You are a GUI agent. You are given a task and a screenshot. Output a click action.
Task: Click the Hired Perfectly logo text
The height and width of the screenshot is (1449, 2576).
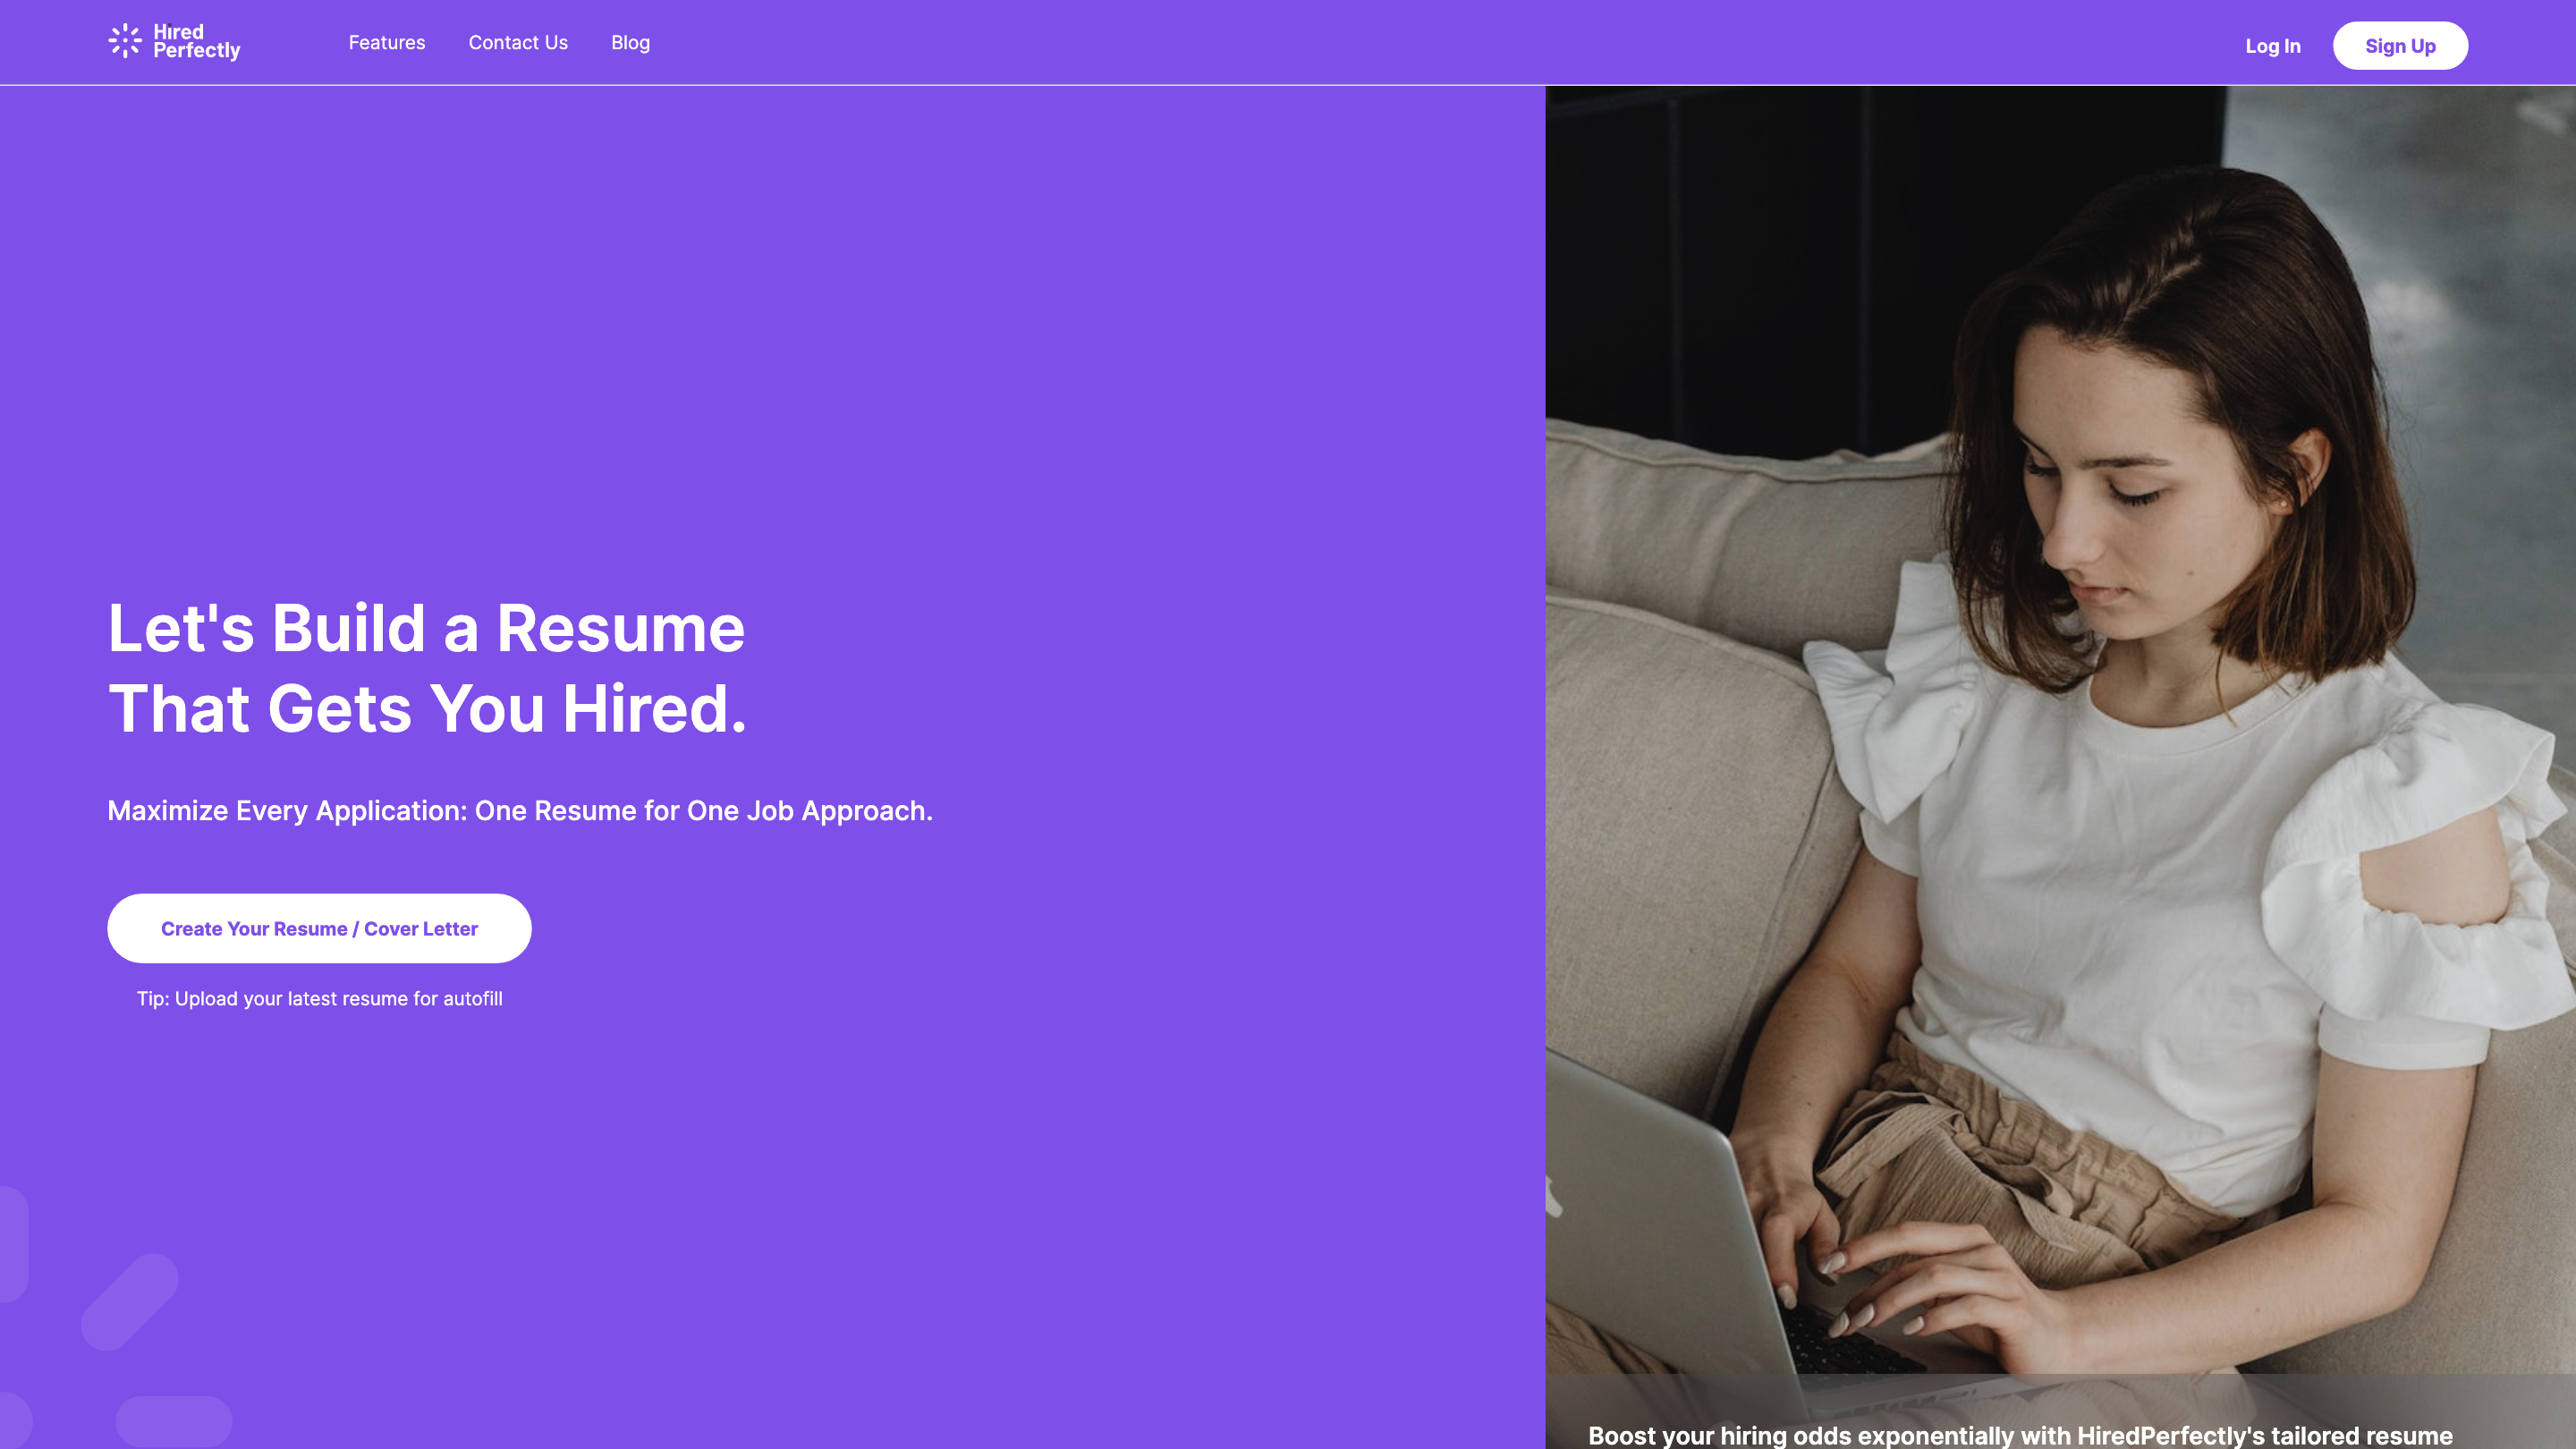coord(196,41)
